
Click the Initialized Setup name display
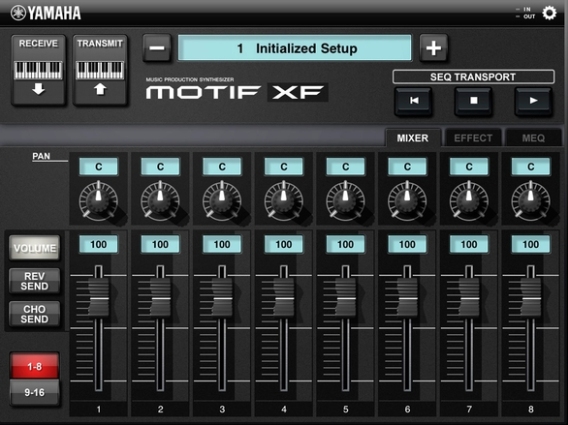pyautogui.click(x=295, y=48)
